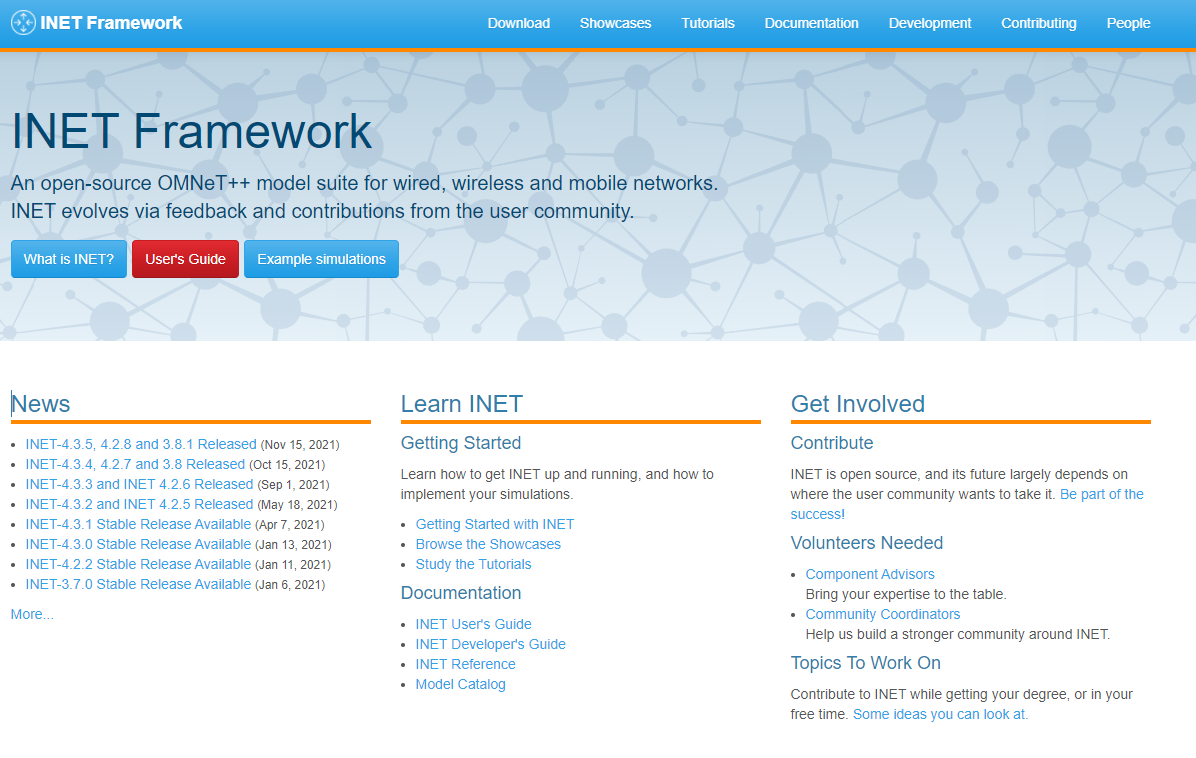Viewport: 1196px width, 758px height.
Task: Click the Contribute subheading
Action: click(x=831, y=443)
